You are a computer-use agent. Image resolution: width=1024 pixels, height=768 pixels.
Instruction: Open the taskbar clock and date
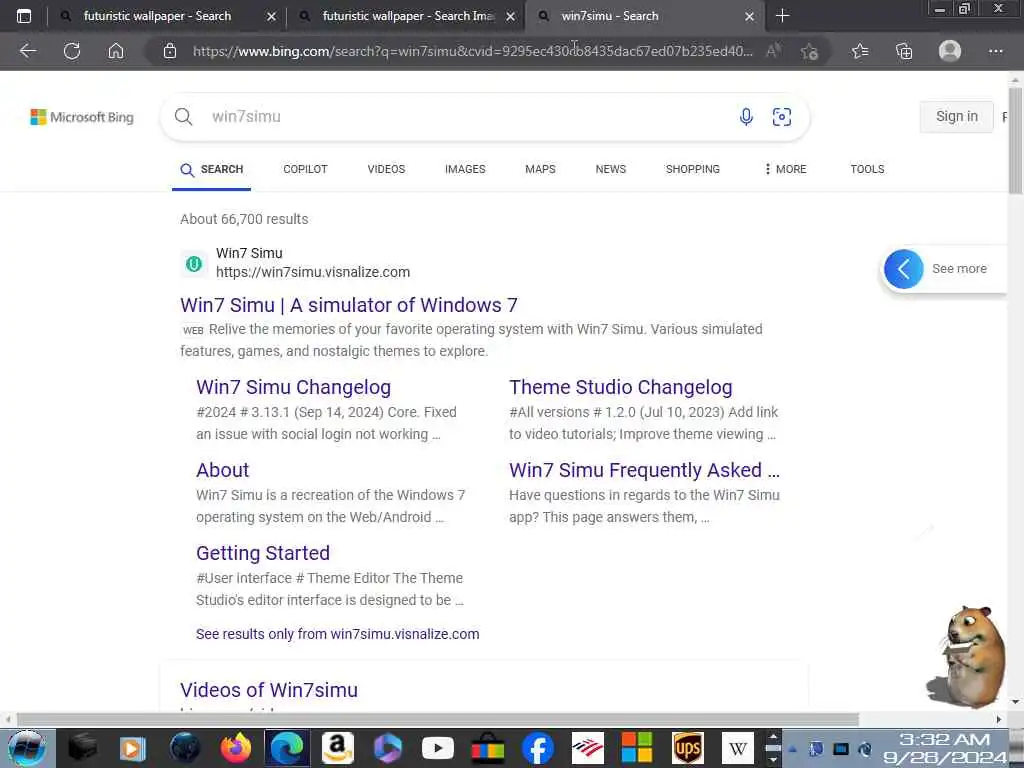pos(944,748)
